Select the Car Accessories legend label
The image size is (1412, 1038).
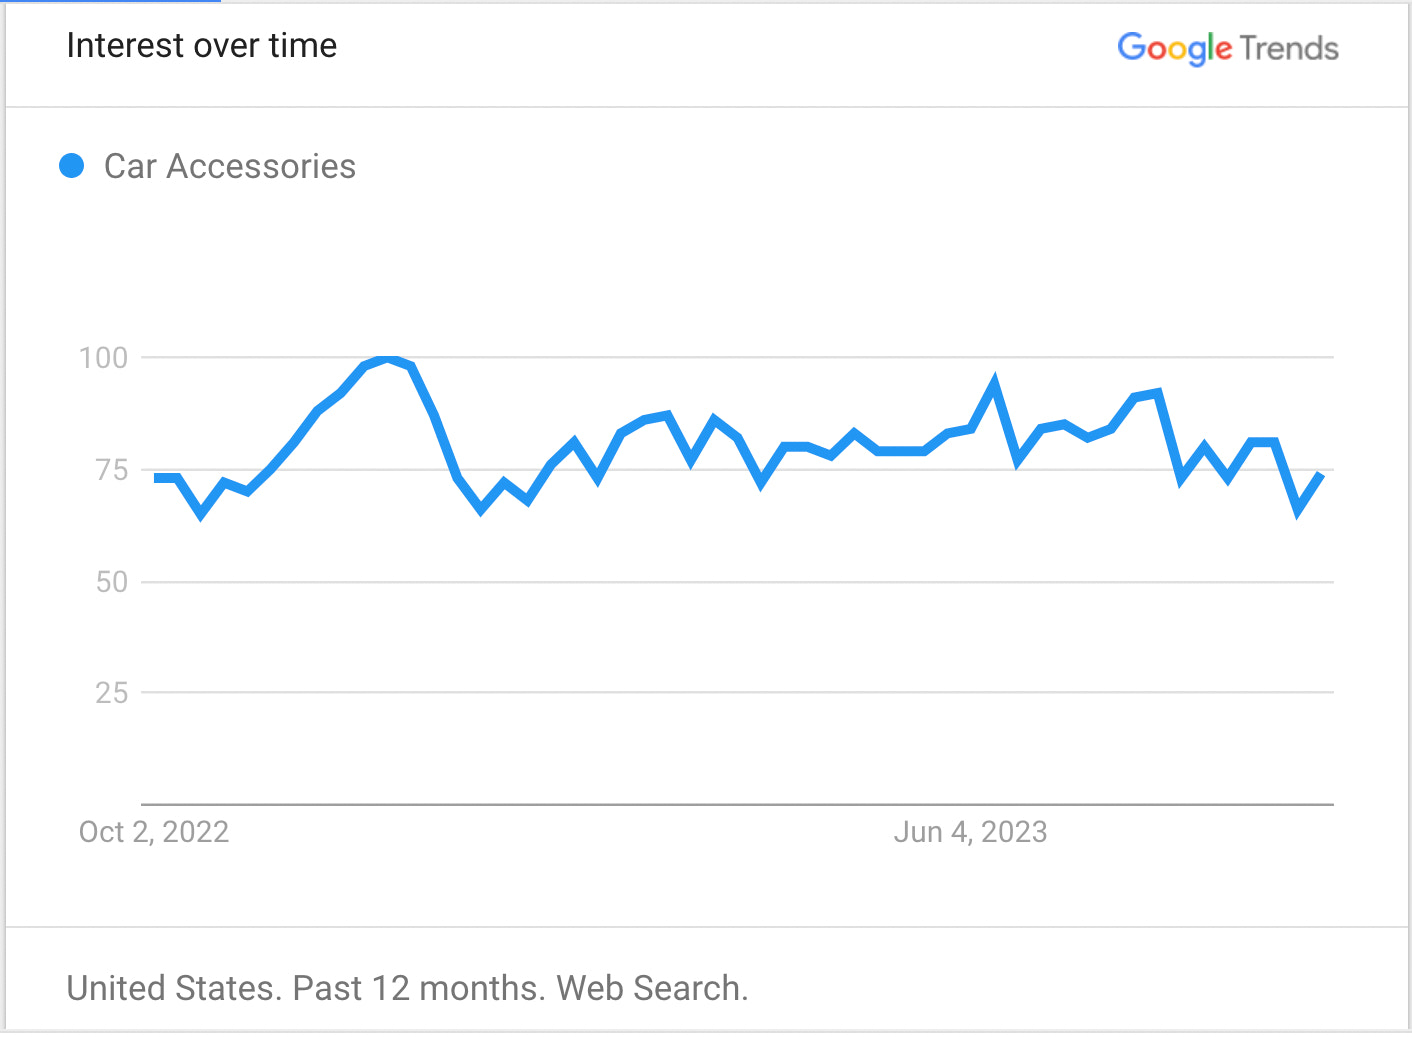[x=229, y=166]
